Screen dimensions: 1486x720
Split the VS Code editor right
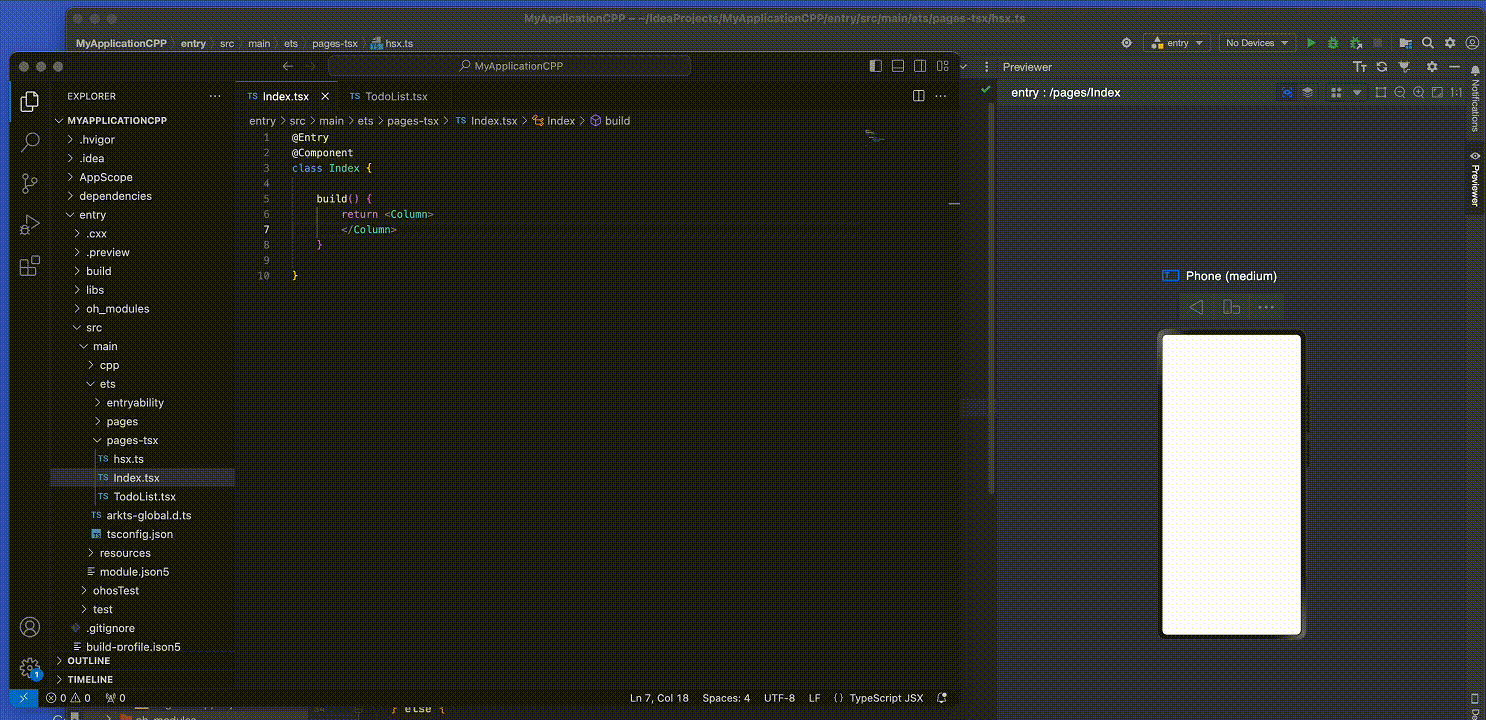[x=919, y=96]
